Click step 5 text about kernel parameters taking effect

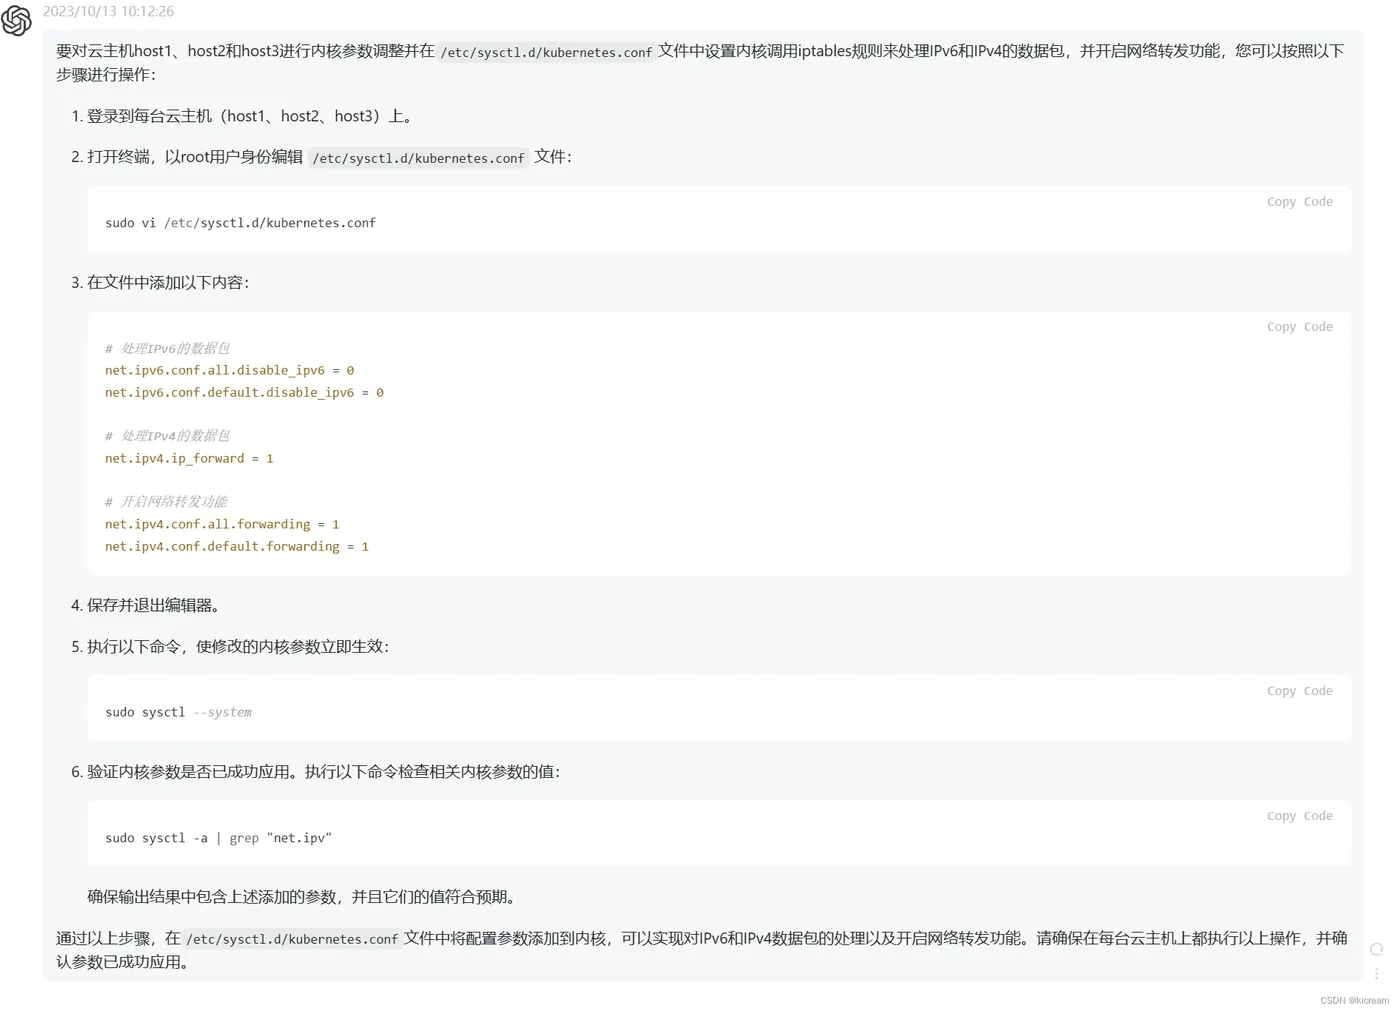pyautogui.click(x=237, y=647)
